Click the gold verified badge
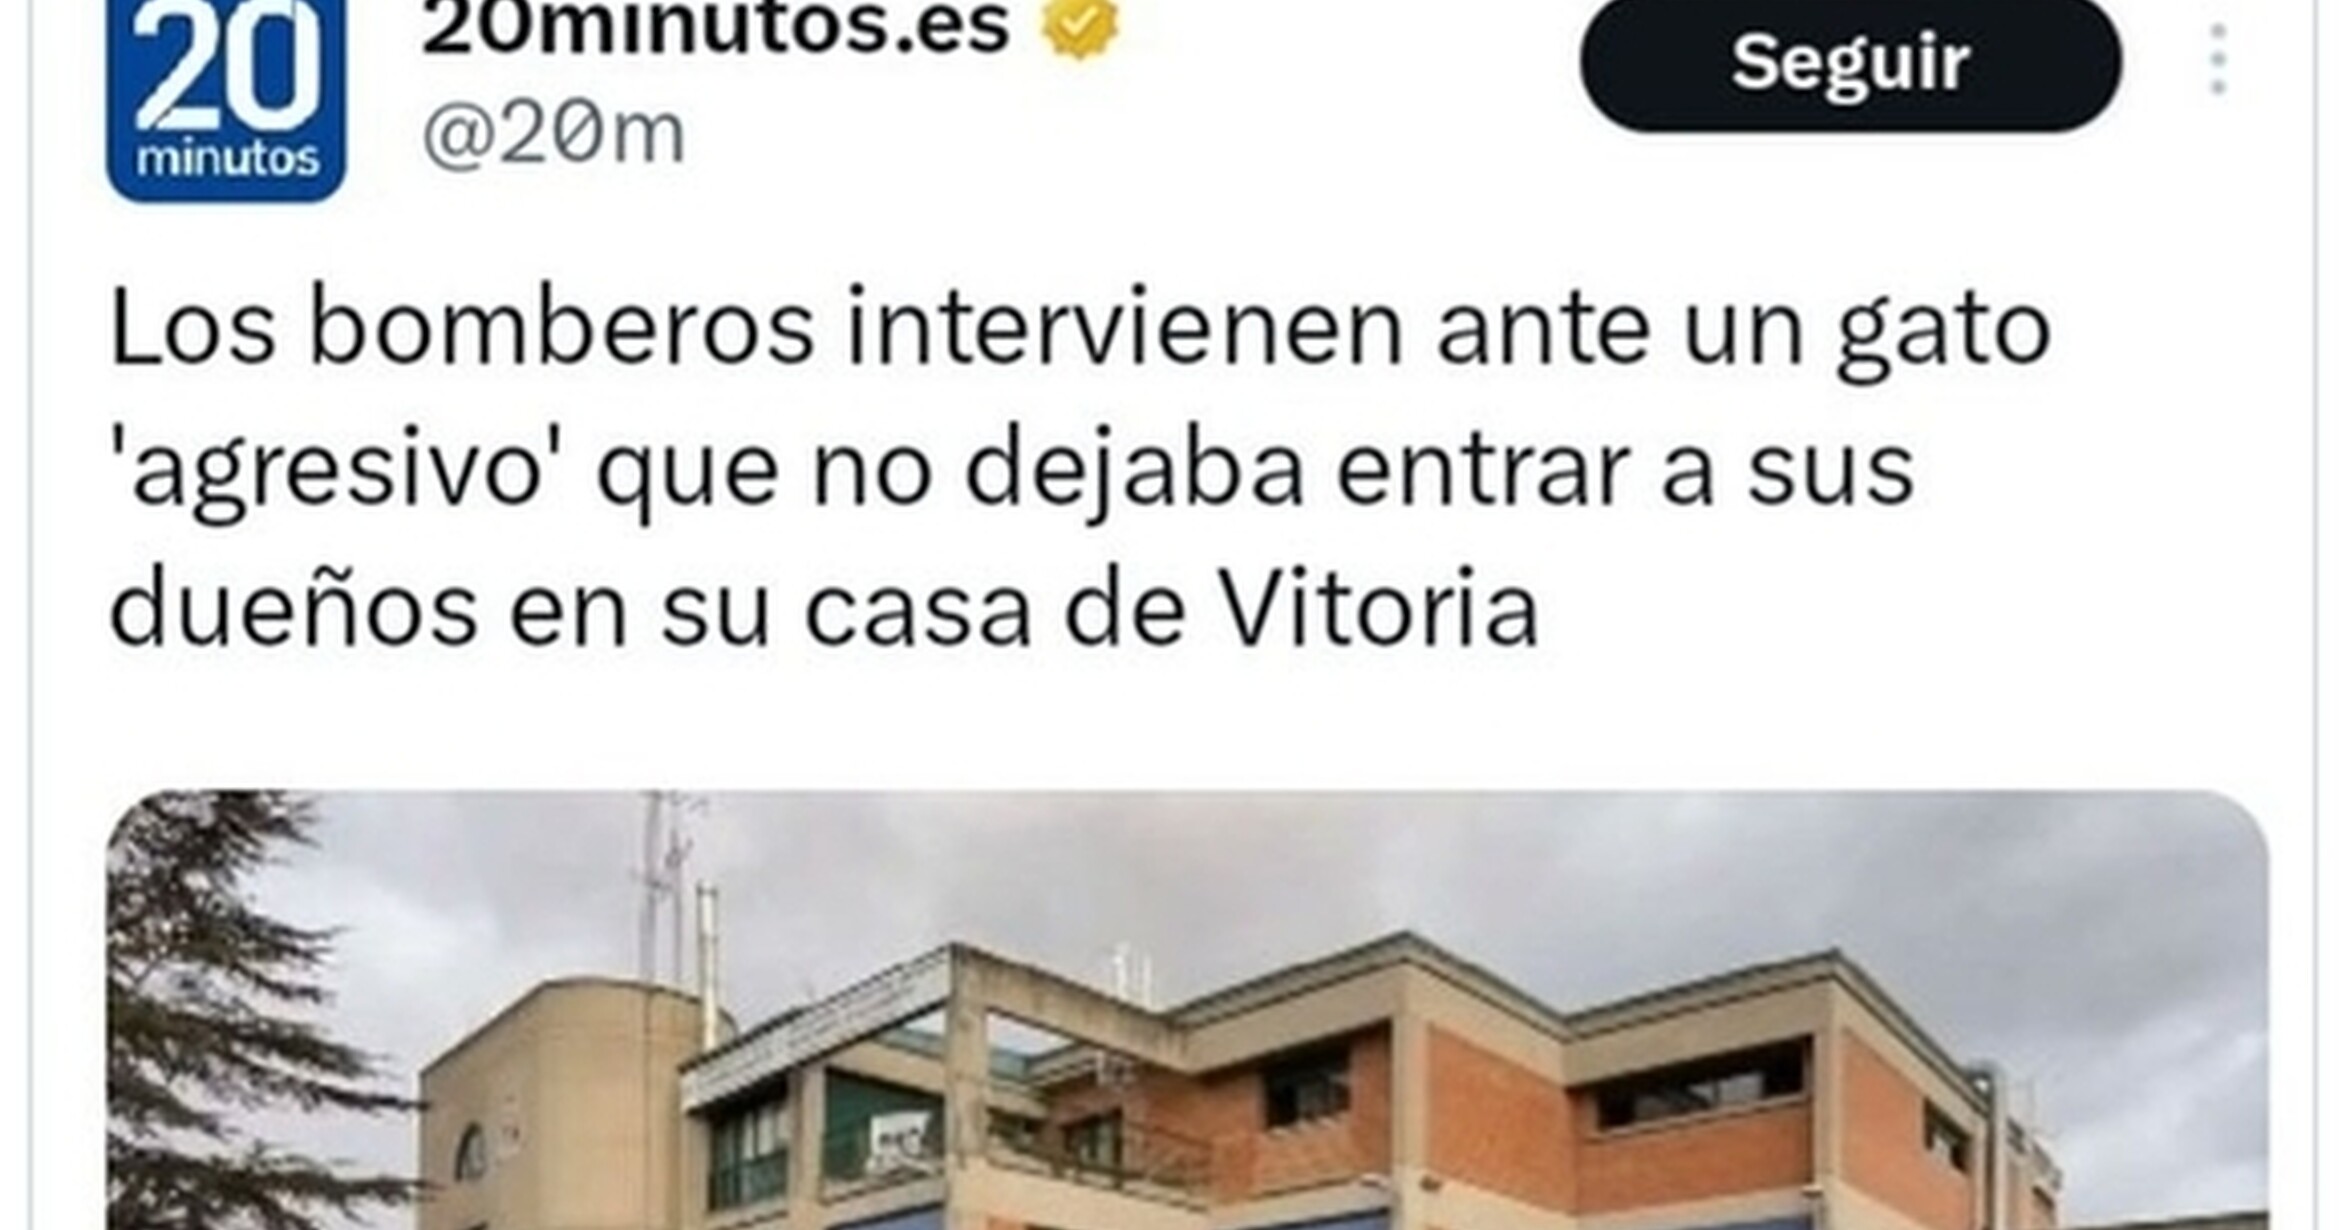The height and width of the screenshot is (1230, 2350). pos(1080,28)
